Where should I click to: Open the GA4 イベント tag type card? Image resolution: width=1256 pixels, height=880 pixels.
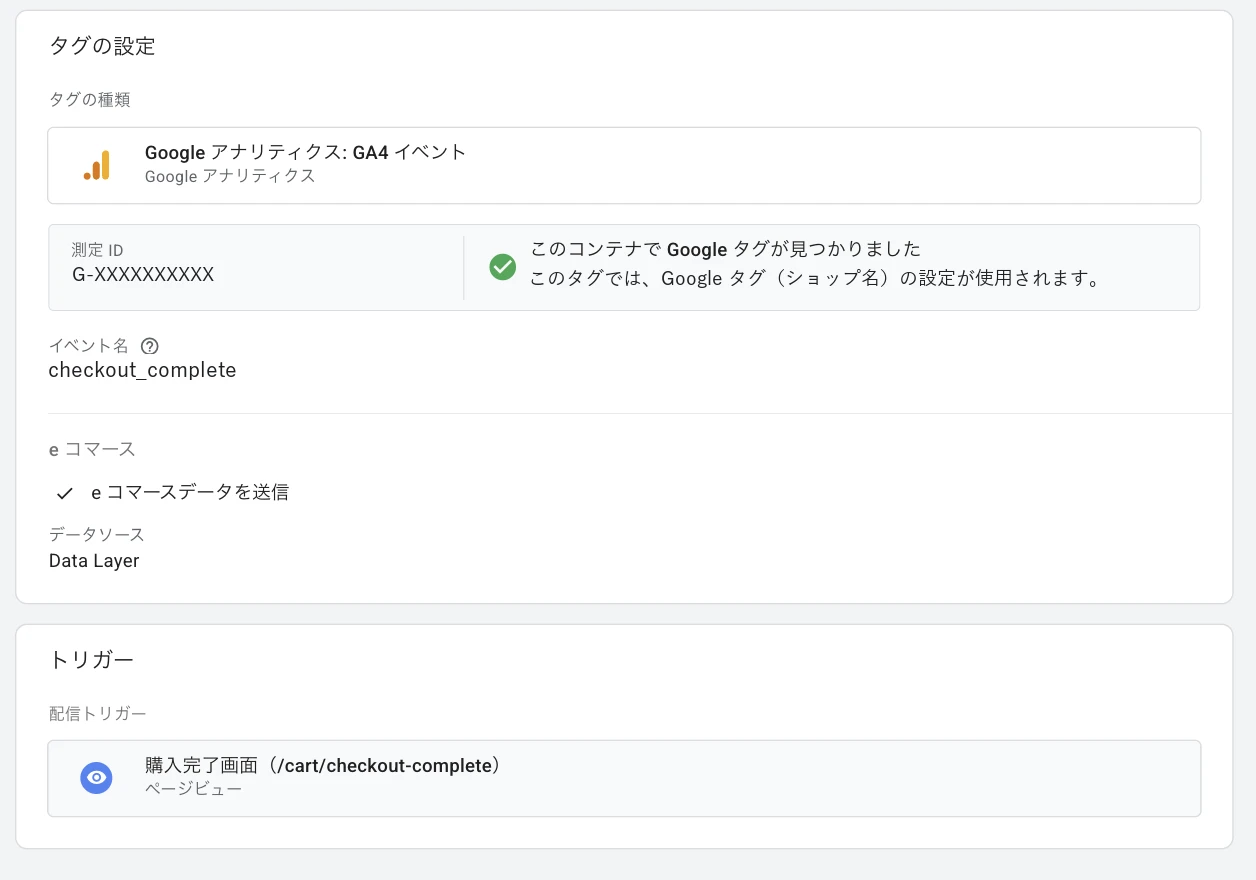pyautogui.click(x=624, y=165)
